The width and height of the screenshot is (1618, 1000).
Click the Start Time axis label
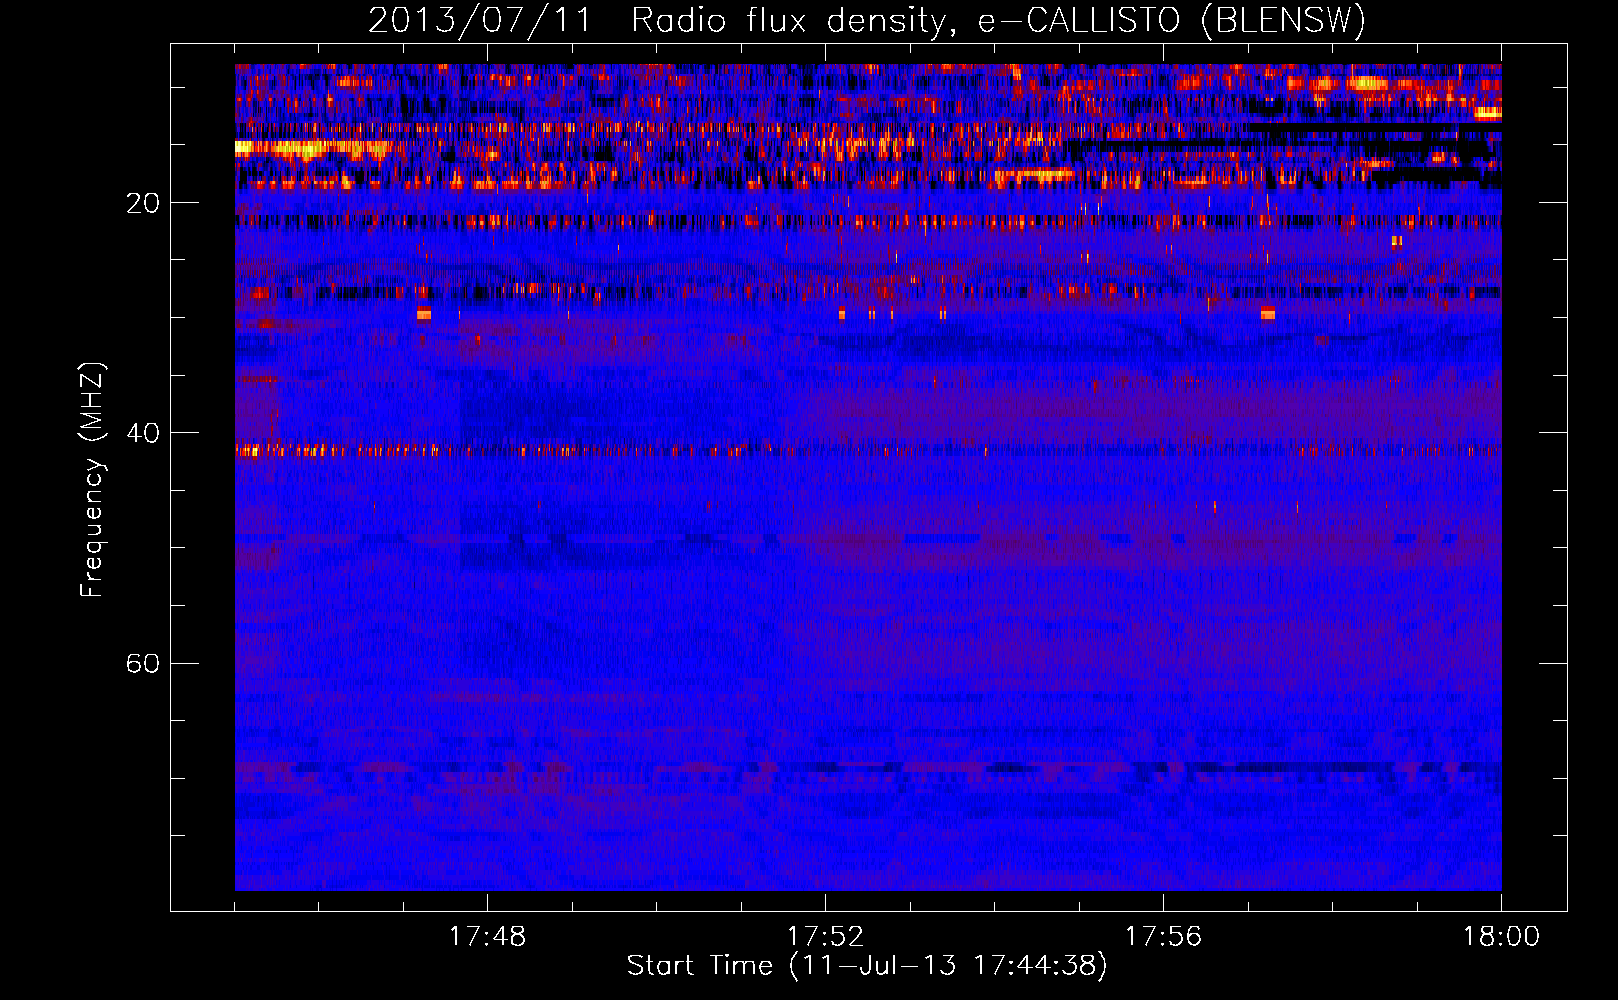(x=867, y=966)
